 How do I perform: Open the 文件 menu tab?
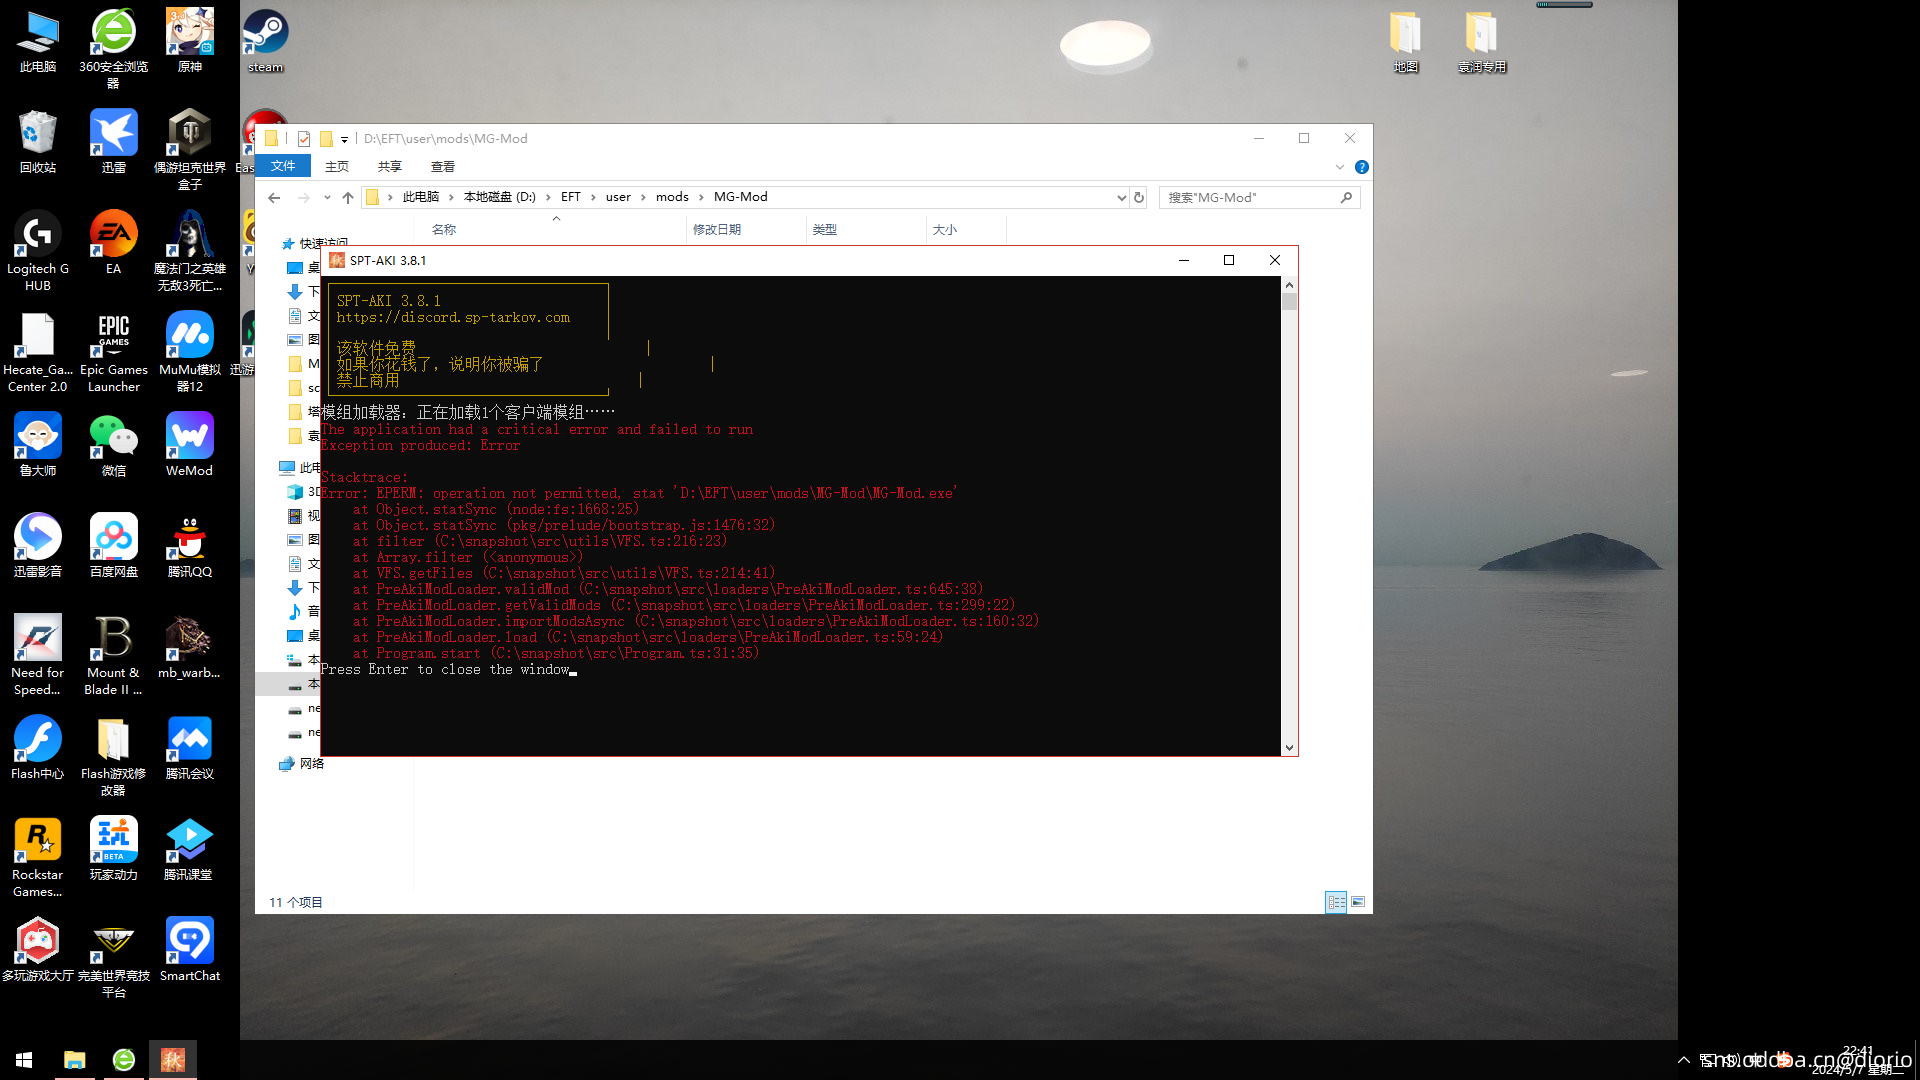pyautogui.click(x=283, y=166)
